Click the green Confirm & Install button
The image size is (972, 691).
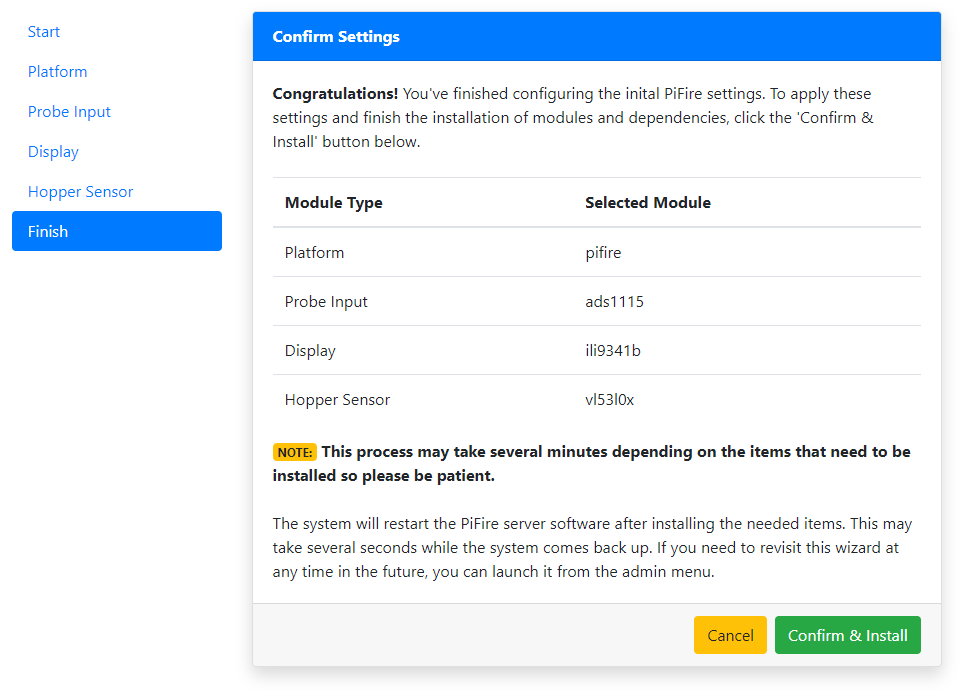[x=847, y=635]
